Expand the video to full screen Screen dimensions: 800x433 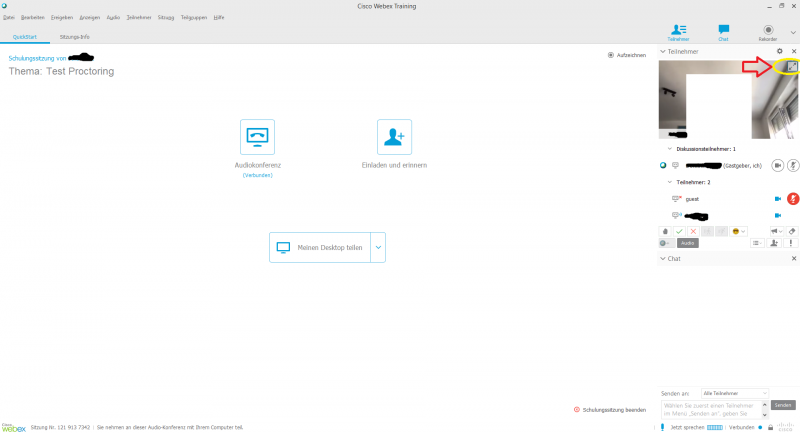(791, 67)
